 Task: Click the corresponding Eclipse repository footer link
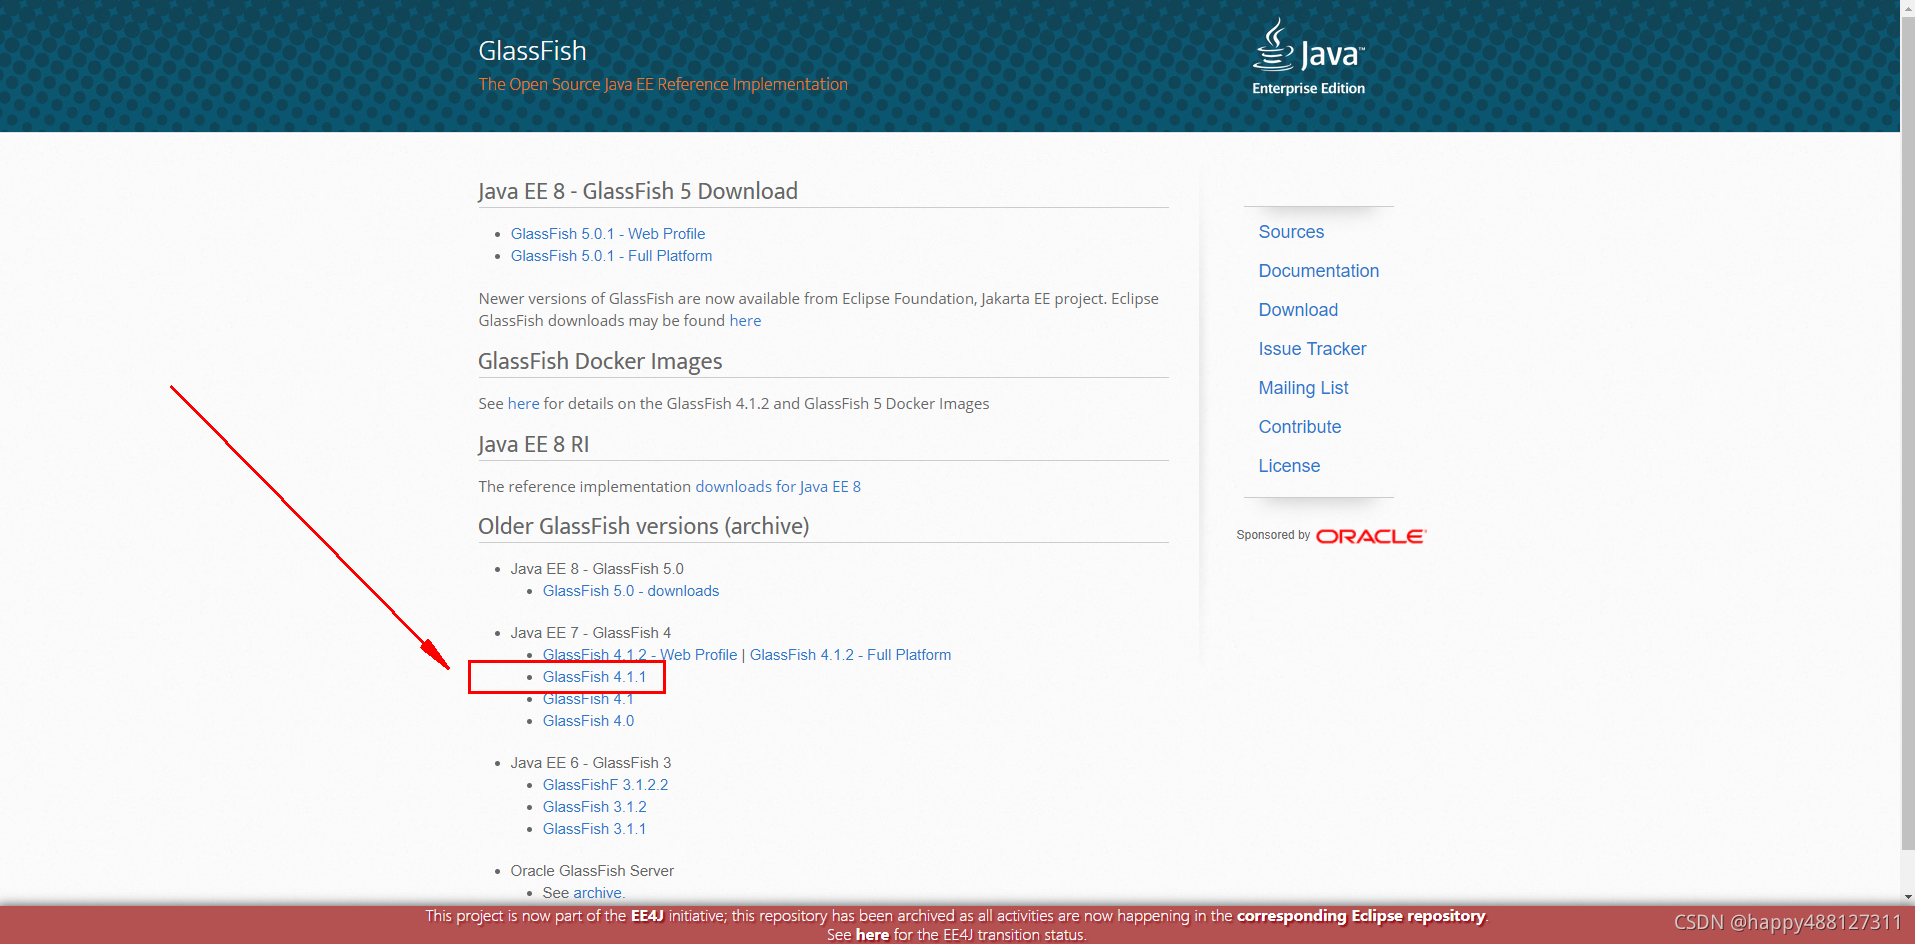(x=1360, y=915)
